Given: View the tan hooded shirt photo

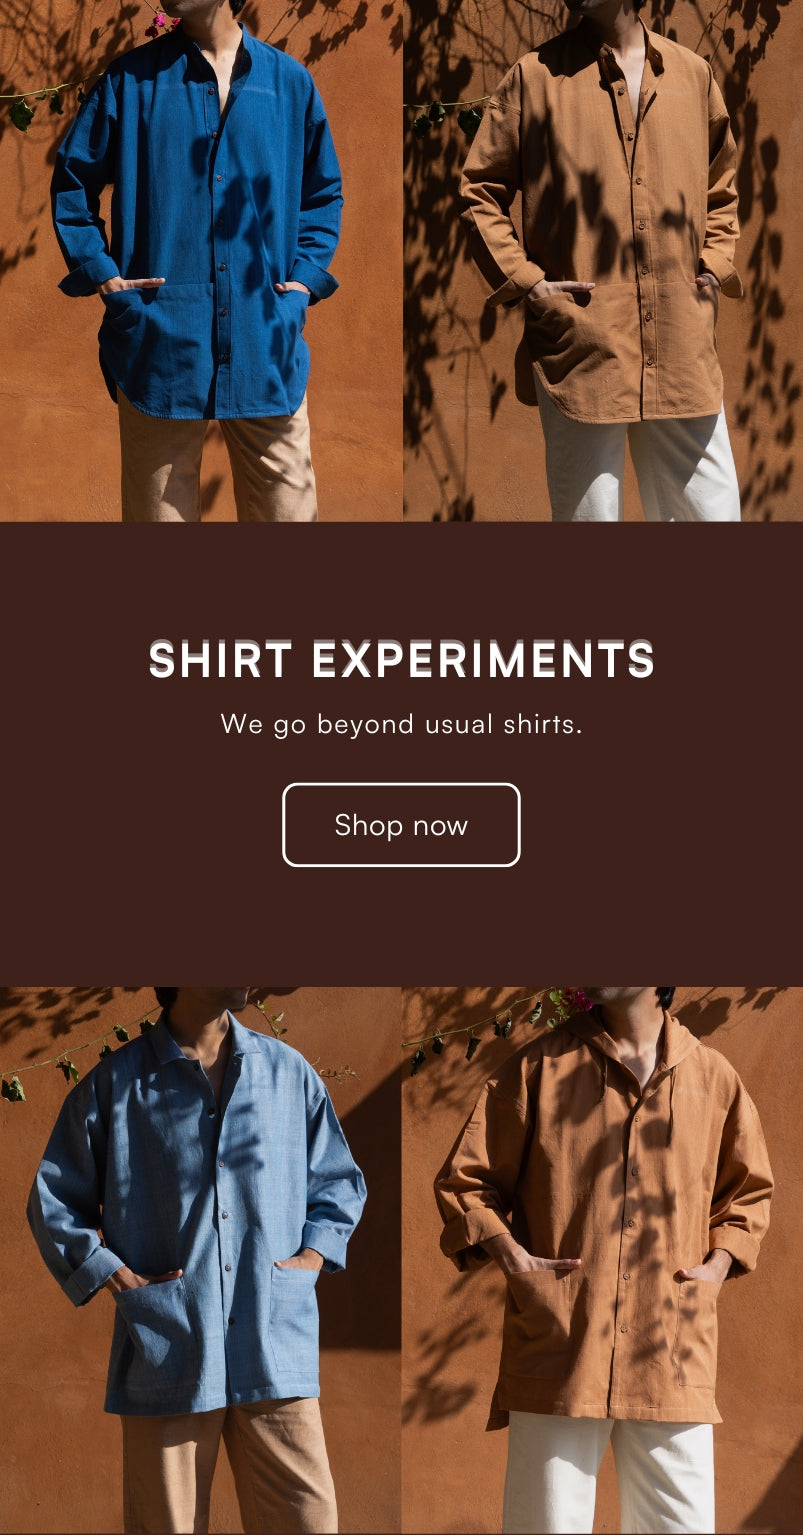Looking at the screenshot, I should (x=603, y=1260).
